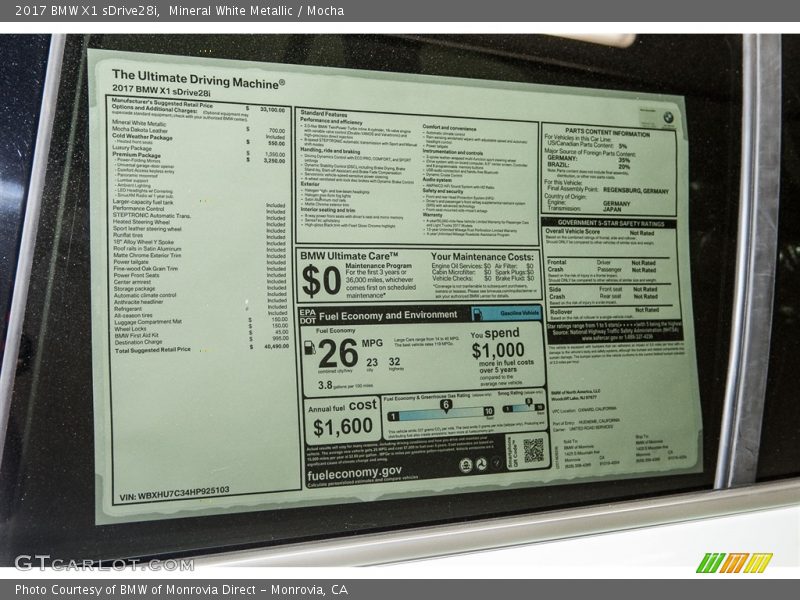Click the large '$0' maintenance figure

tap(321, 282)
